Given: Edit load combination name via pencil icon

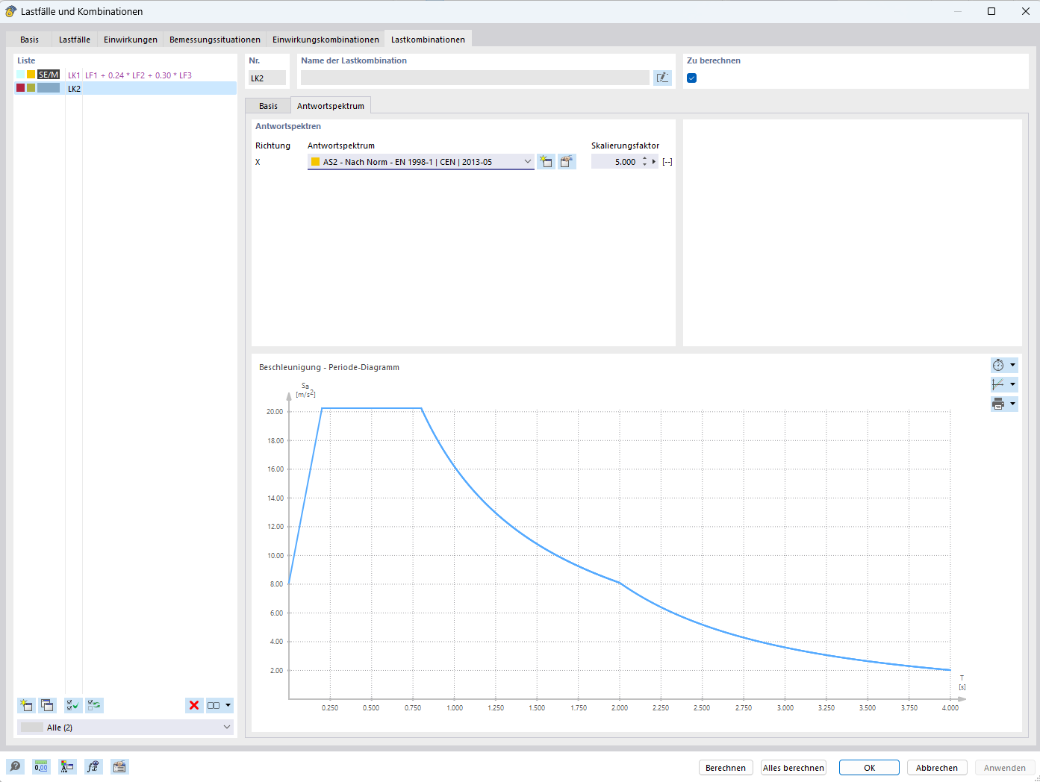Looking at the screenshot, I should click(662, 78).
